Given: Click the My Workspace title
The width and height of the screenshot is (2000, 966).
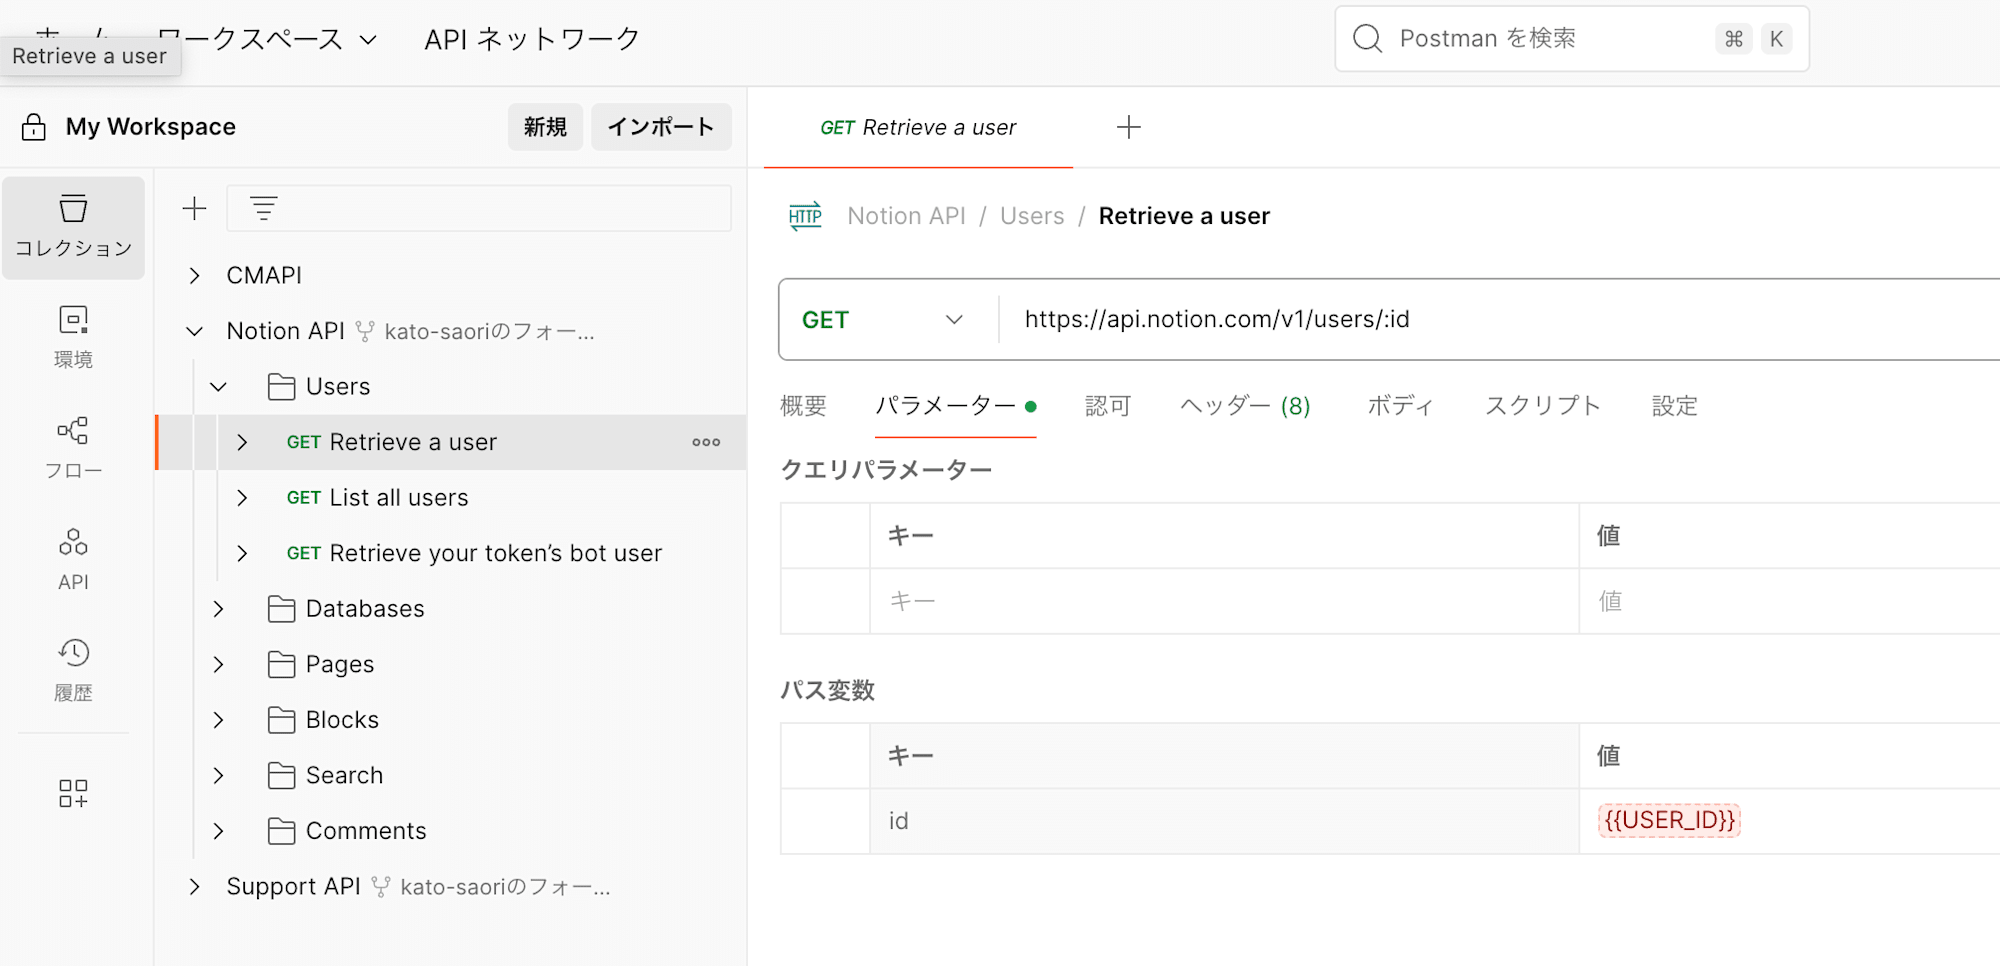Looking at the screenshot, I should pos(151,127).
